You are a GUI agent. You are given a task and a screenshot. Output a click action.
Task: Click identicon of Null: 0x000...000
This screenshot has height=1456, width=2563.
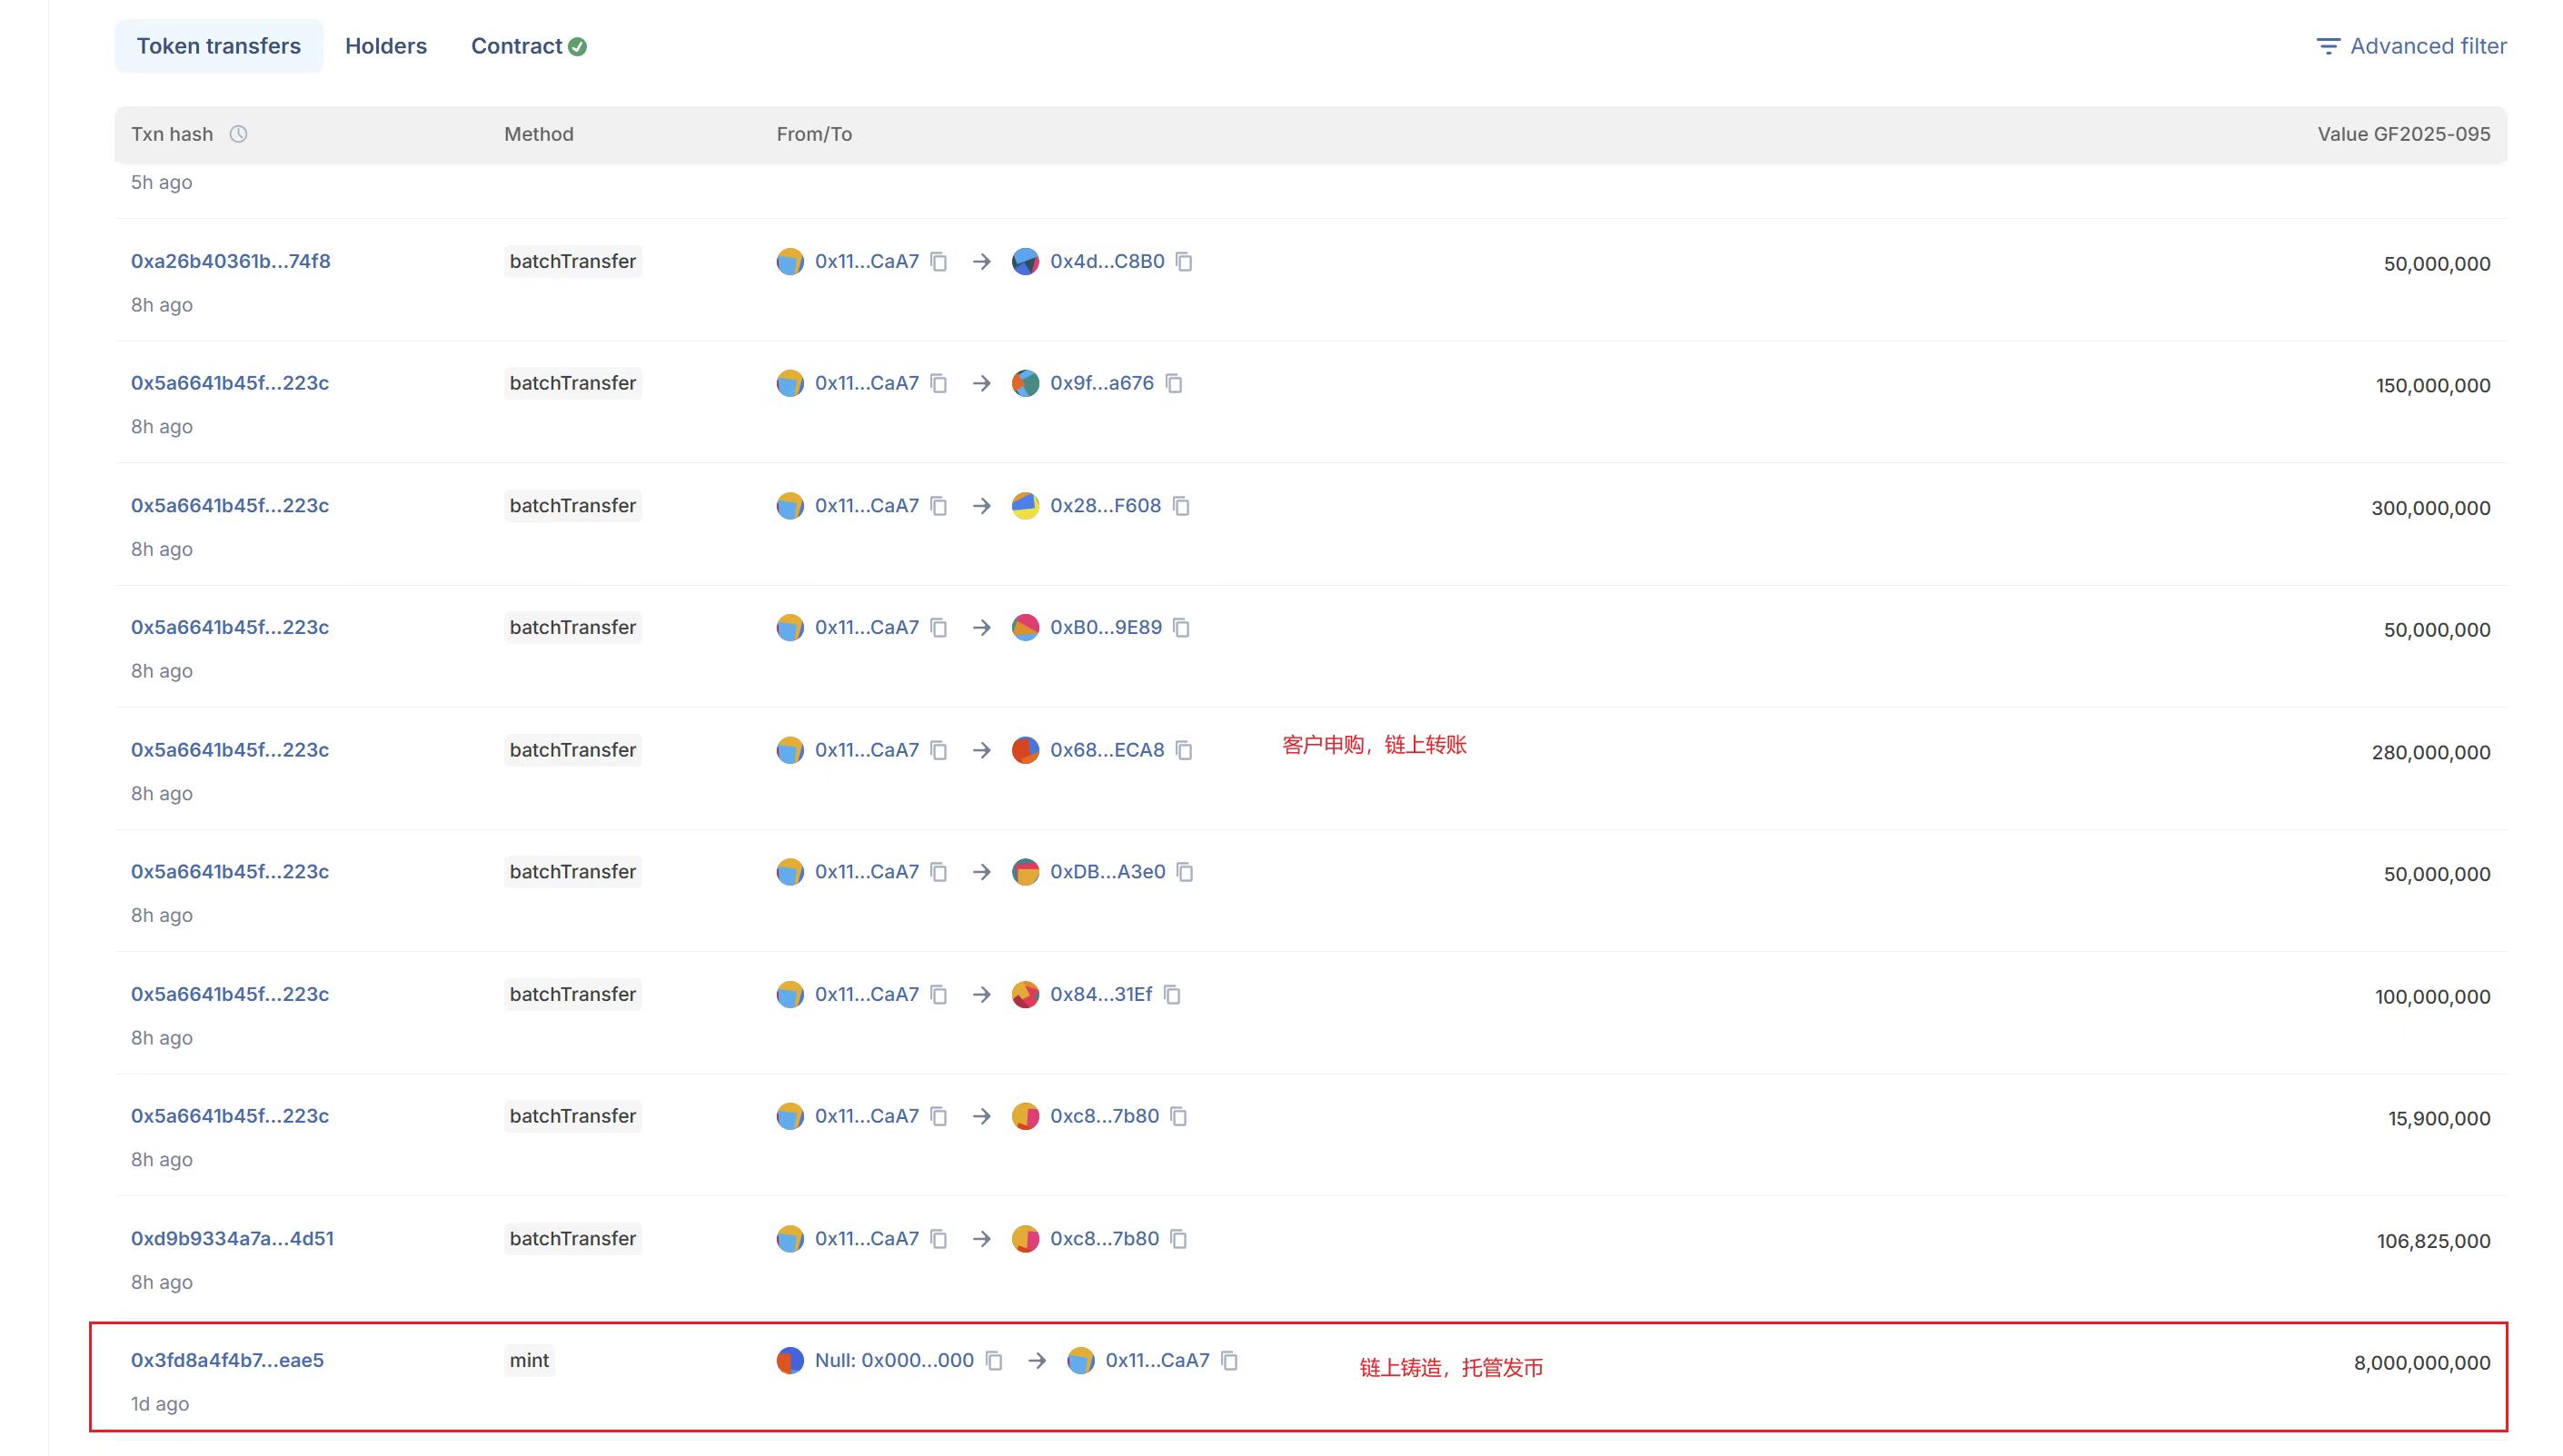click(x=790, y=1361)
